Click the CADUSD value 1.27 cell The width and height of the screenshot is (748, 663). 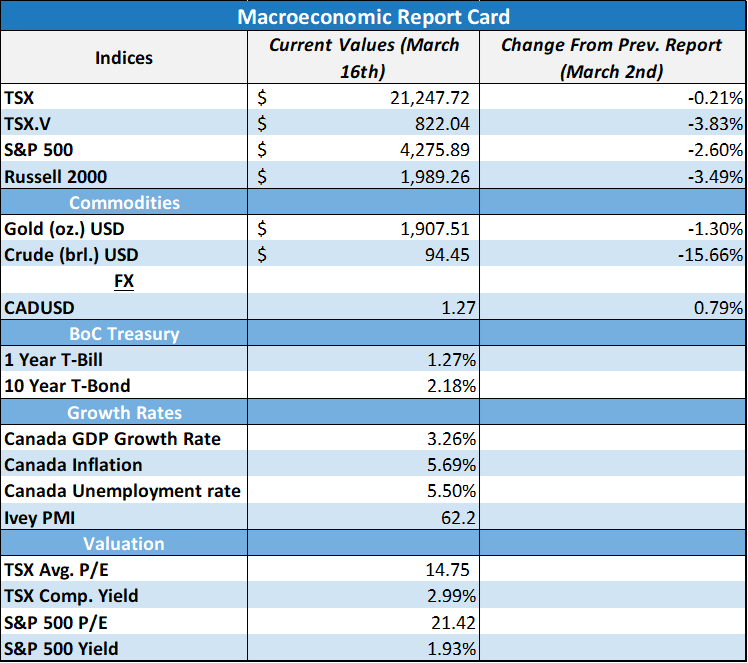tap(364, 307)
